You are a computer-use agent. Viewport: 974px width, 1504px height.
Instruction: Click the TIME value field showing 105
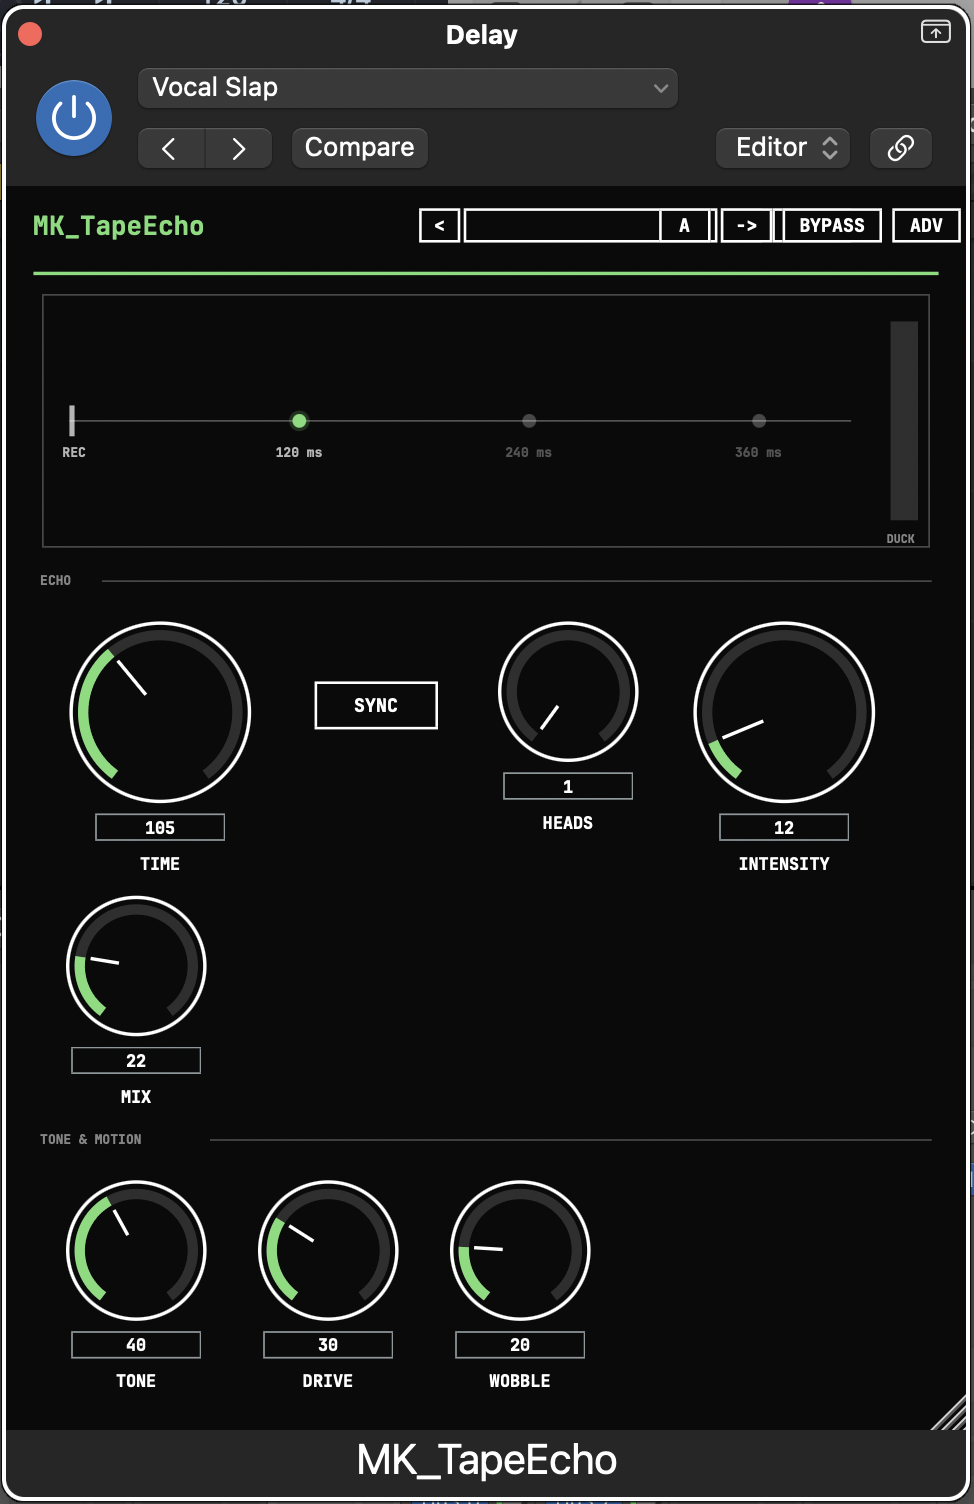(x=160, y=827)
